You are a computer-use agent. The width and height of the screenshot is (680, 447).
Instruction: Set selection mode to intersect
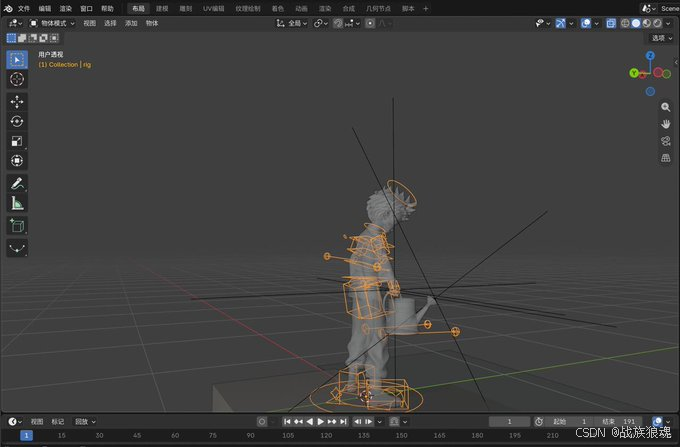(54, 38)
